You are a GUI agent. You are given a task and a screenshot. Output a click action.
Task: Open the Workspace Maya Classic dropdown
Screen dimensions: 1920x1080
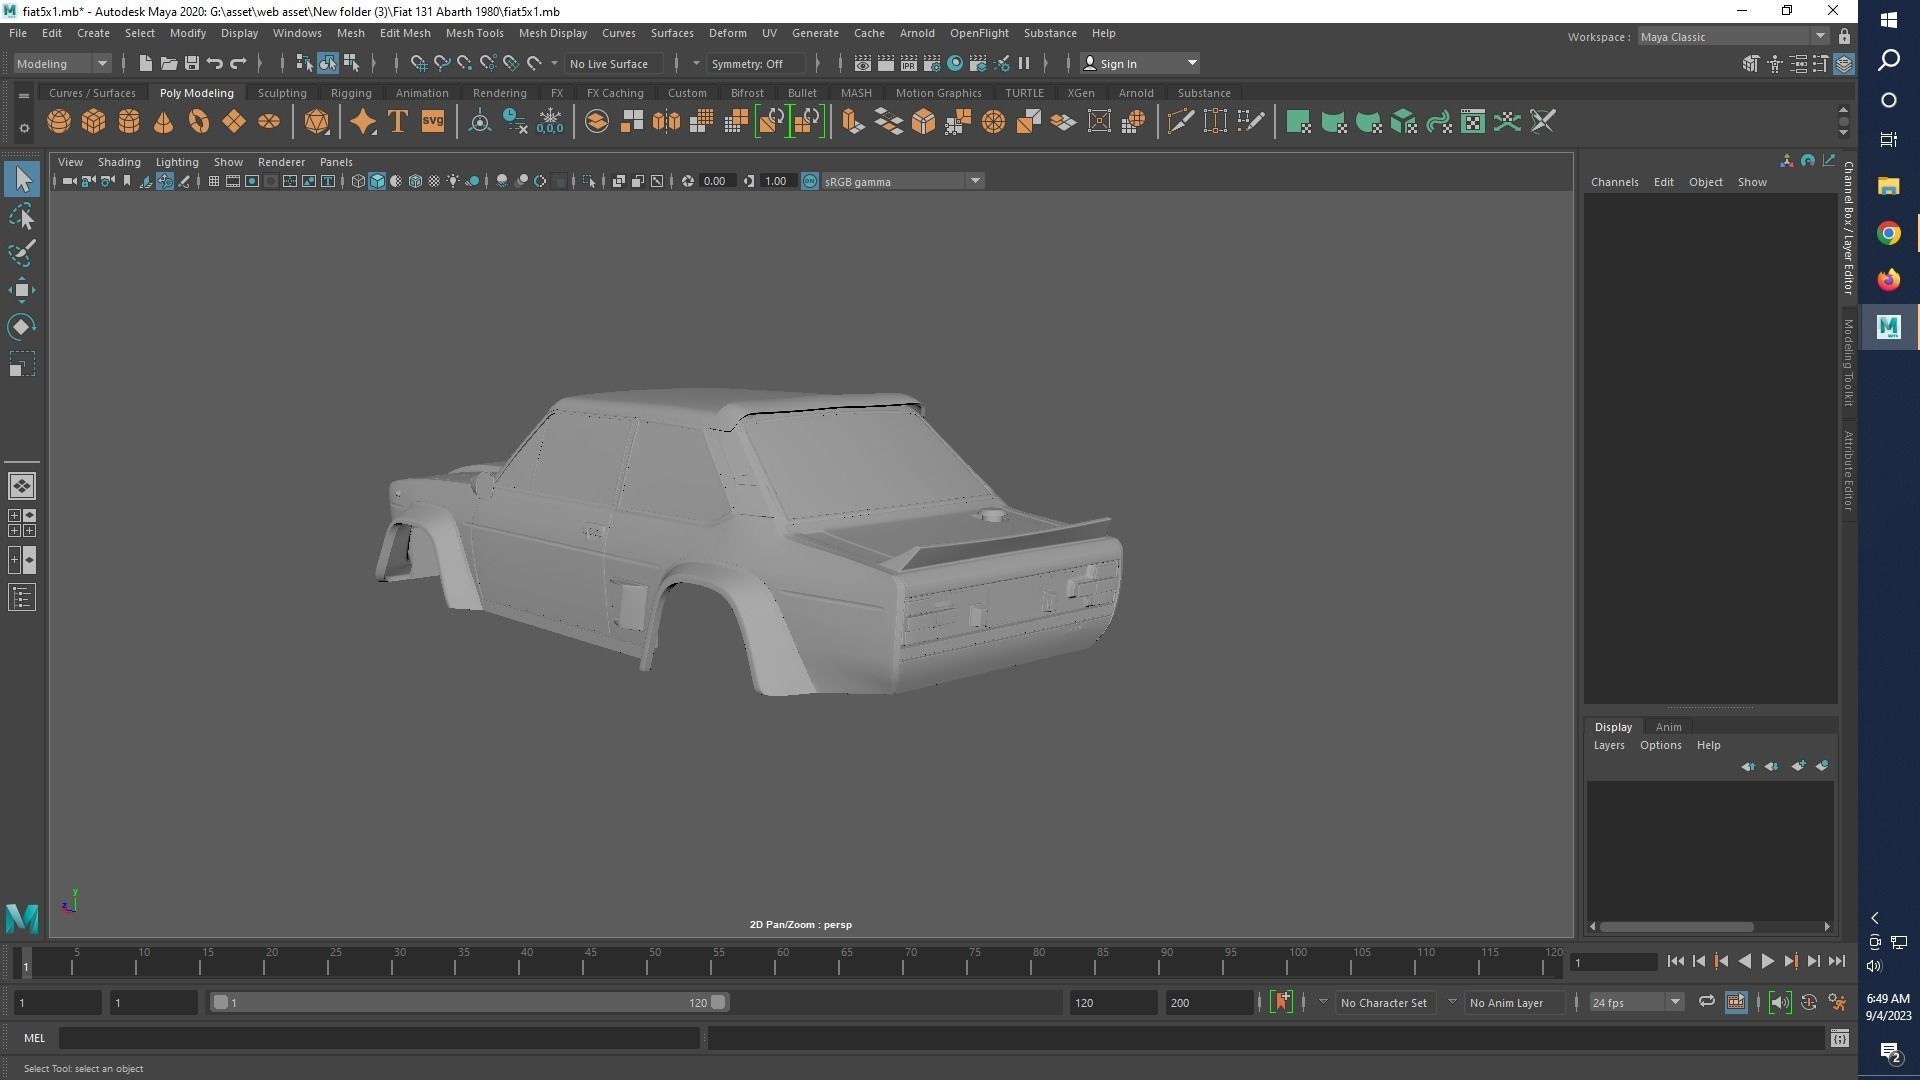[1734, 37]
